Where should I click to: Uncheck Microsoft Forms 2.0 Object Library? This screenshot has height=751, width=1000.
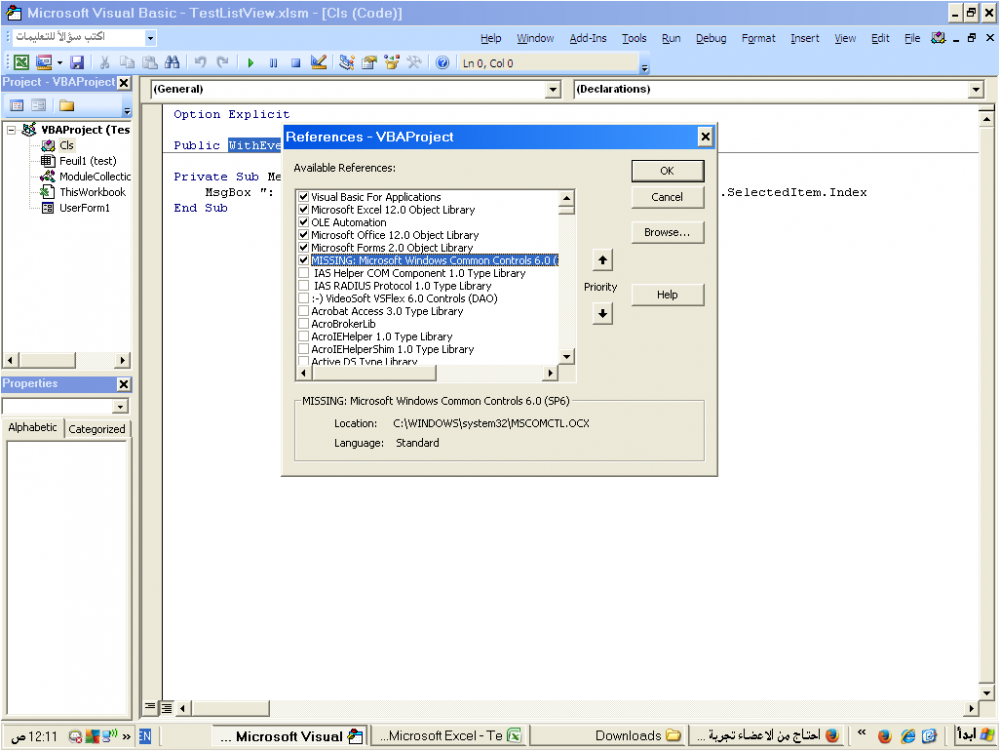pos(304,247)
